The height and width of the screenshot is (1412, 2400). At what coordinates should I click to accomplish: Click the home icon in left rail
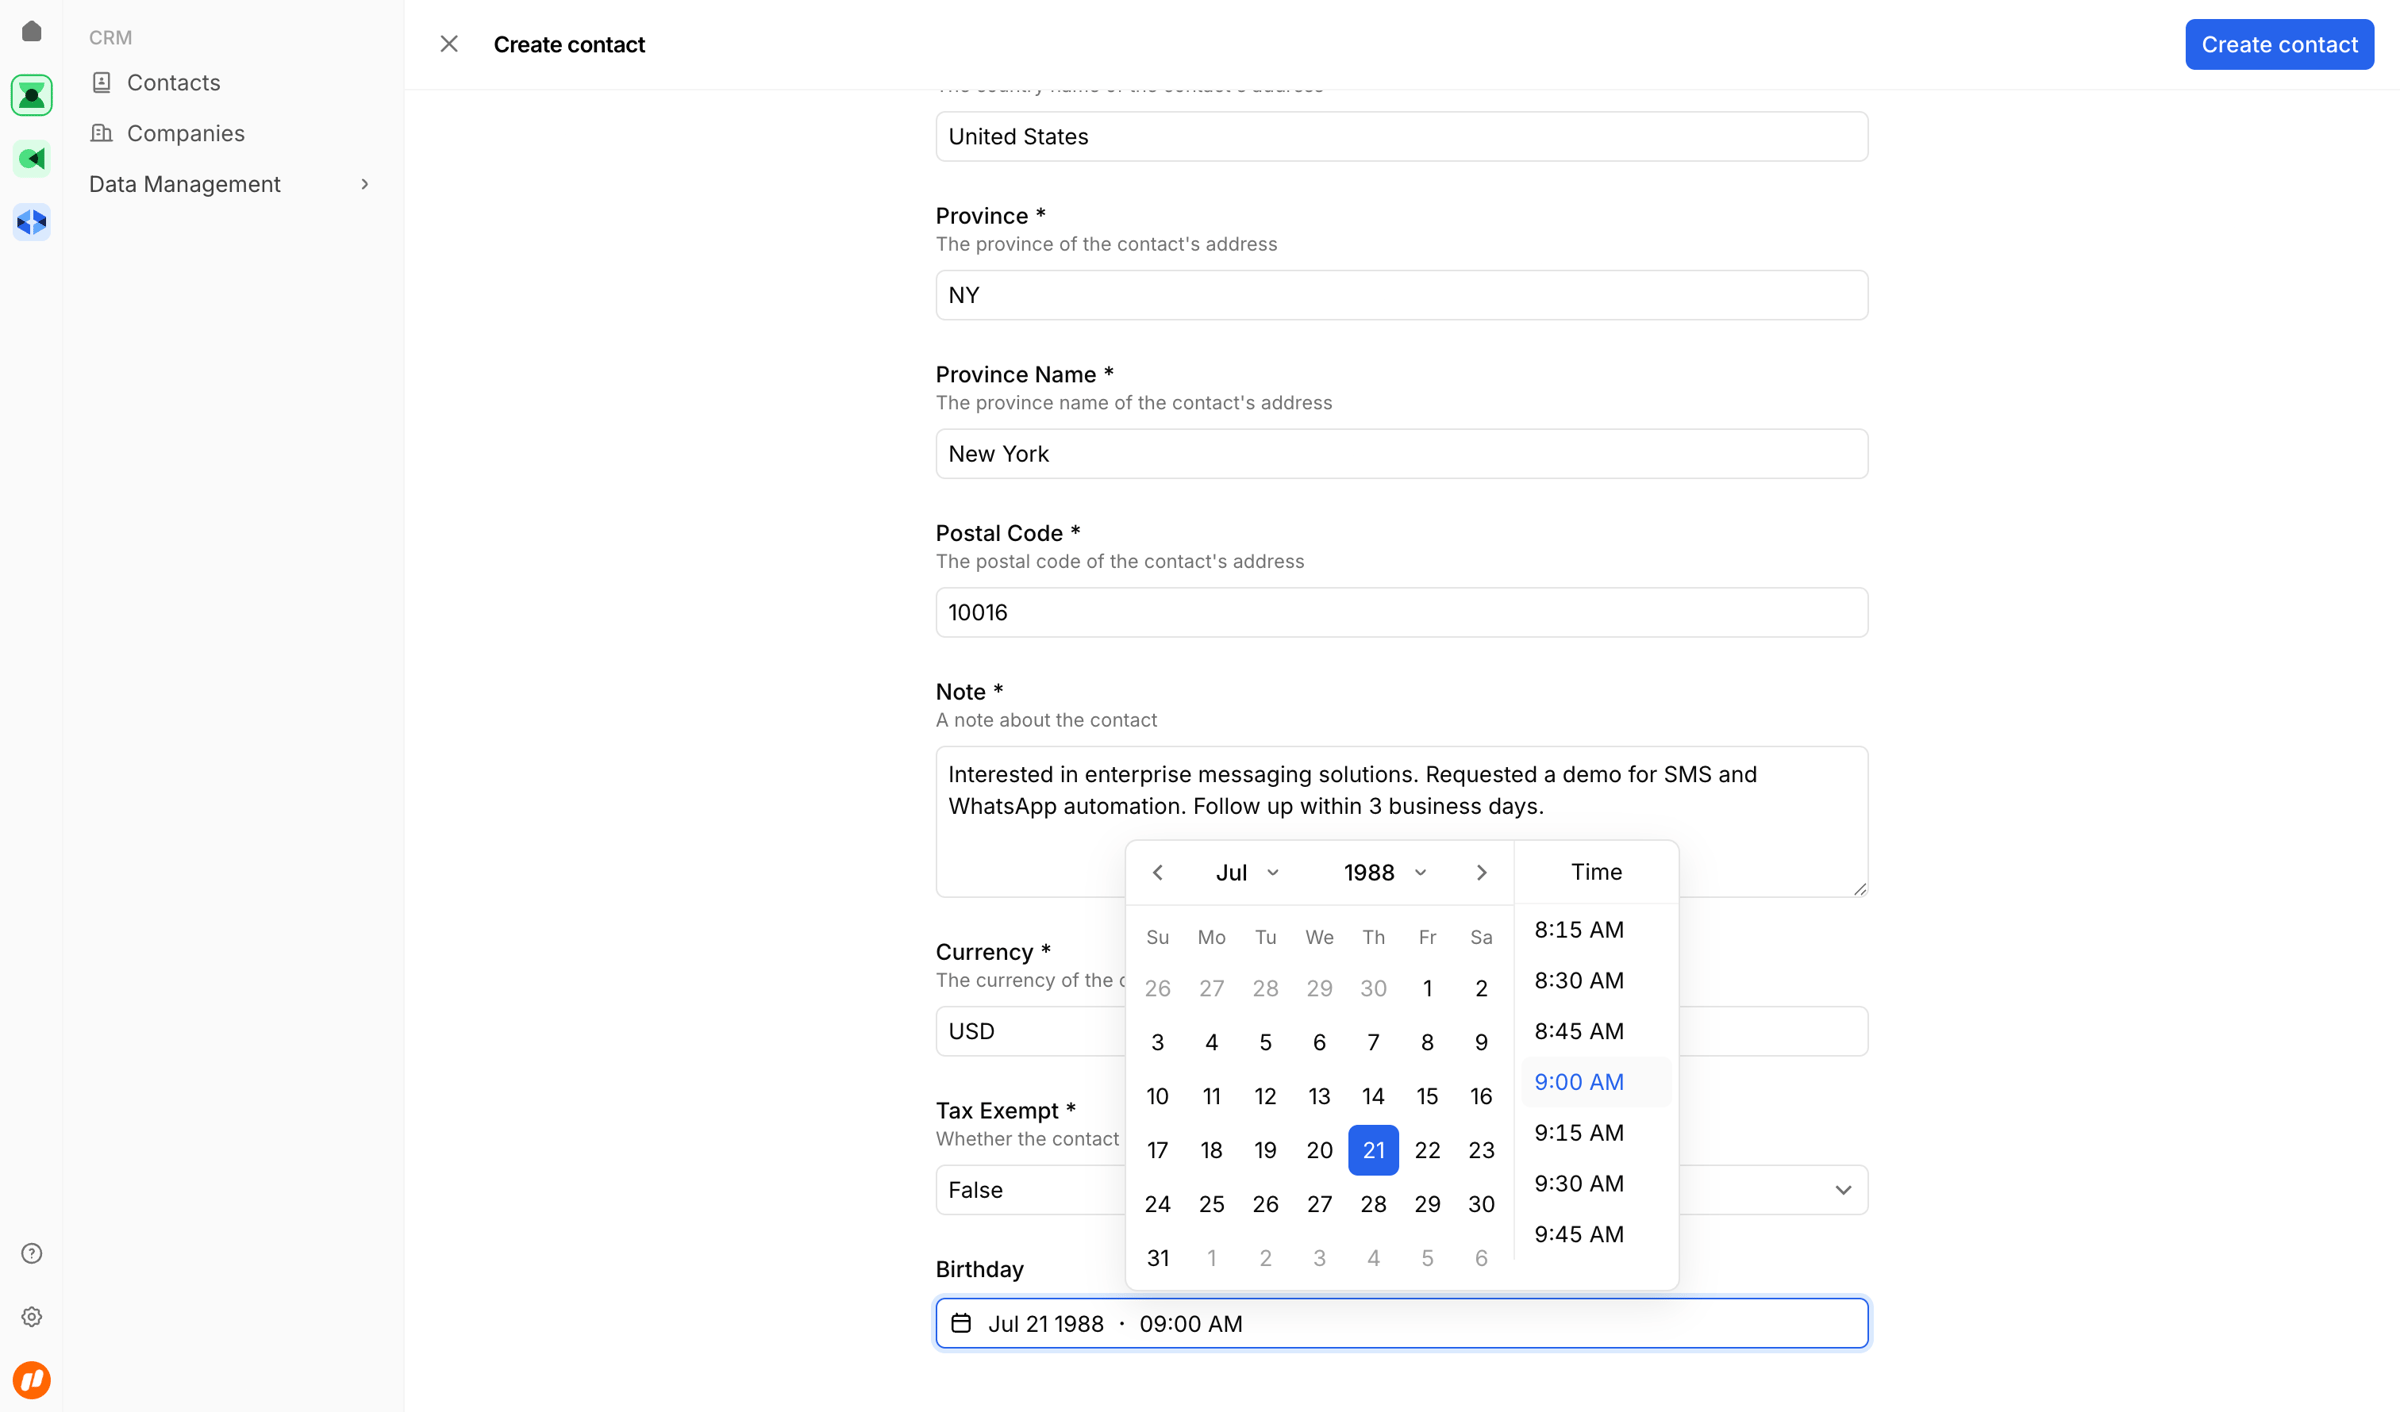(31, 31)
